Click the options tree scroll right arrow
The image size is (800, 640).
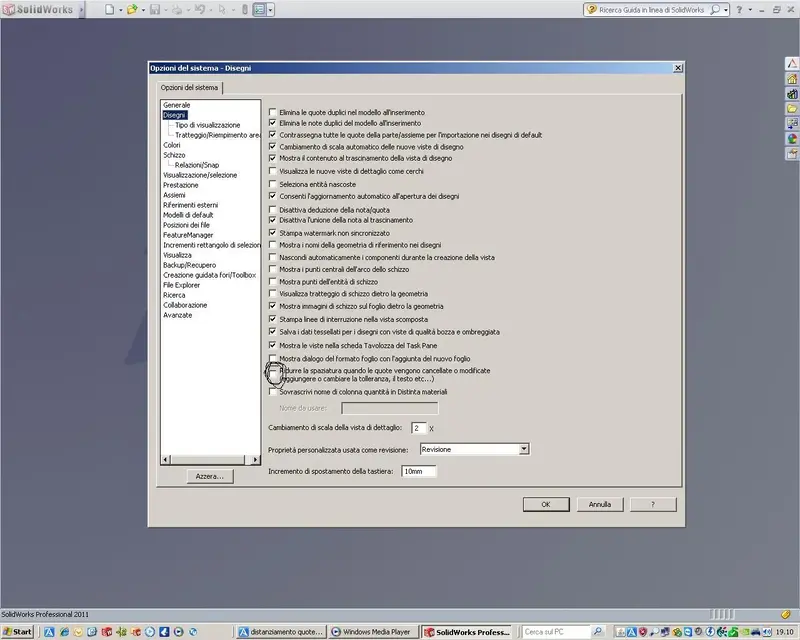(x=255, y=459)
